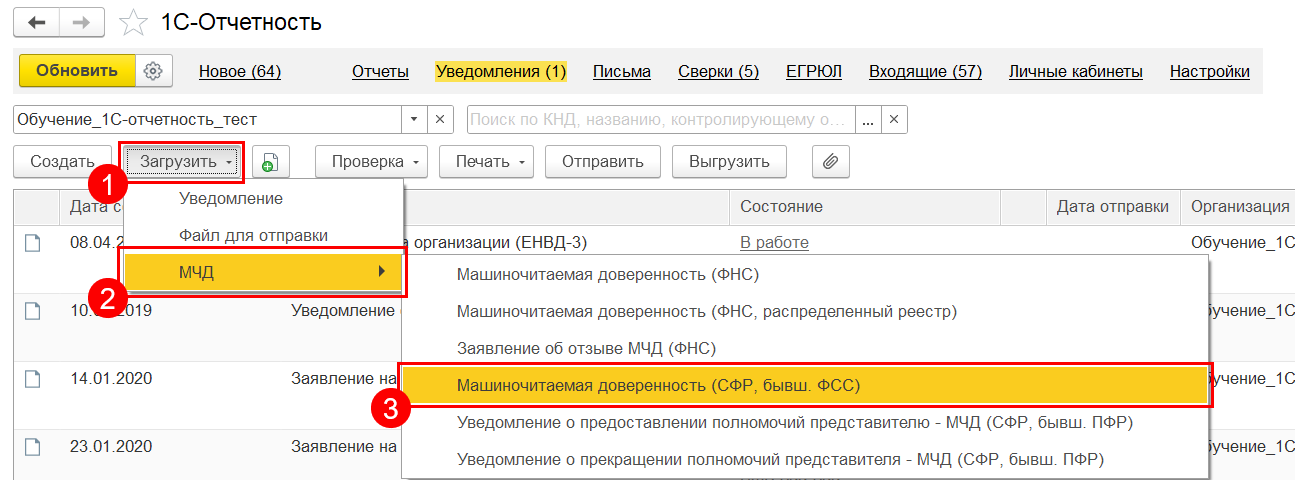Expand the organization dropdown arrow
Screen dimensions: 1295x480
tap(416, 119)
